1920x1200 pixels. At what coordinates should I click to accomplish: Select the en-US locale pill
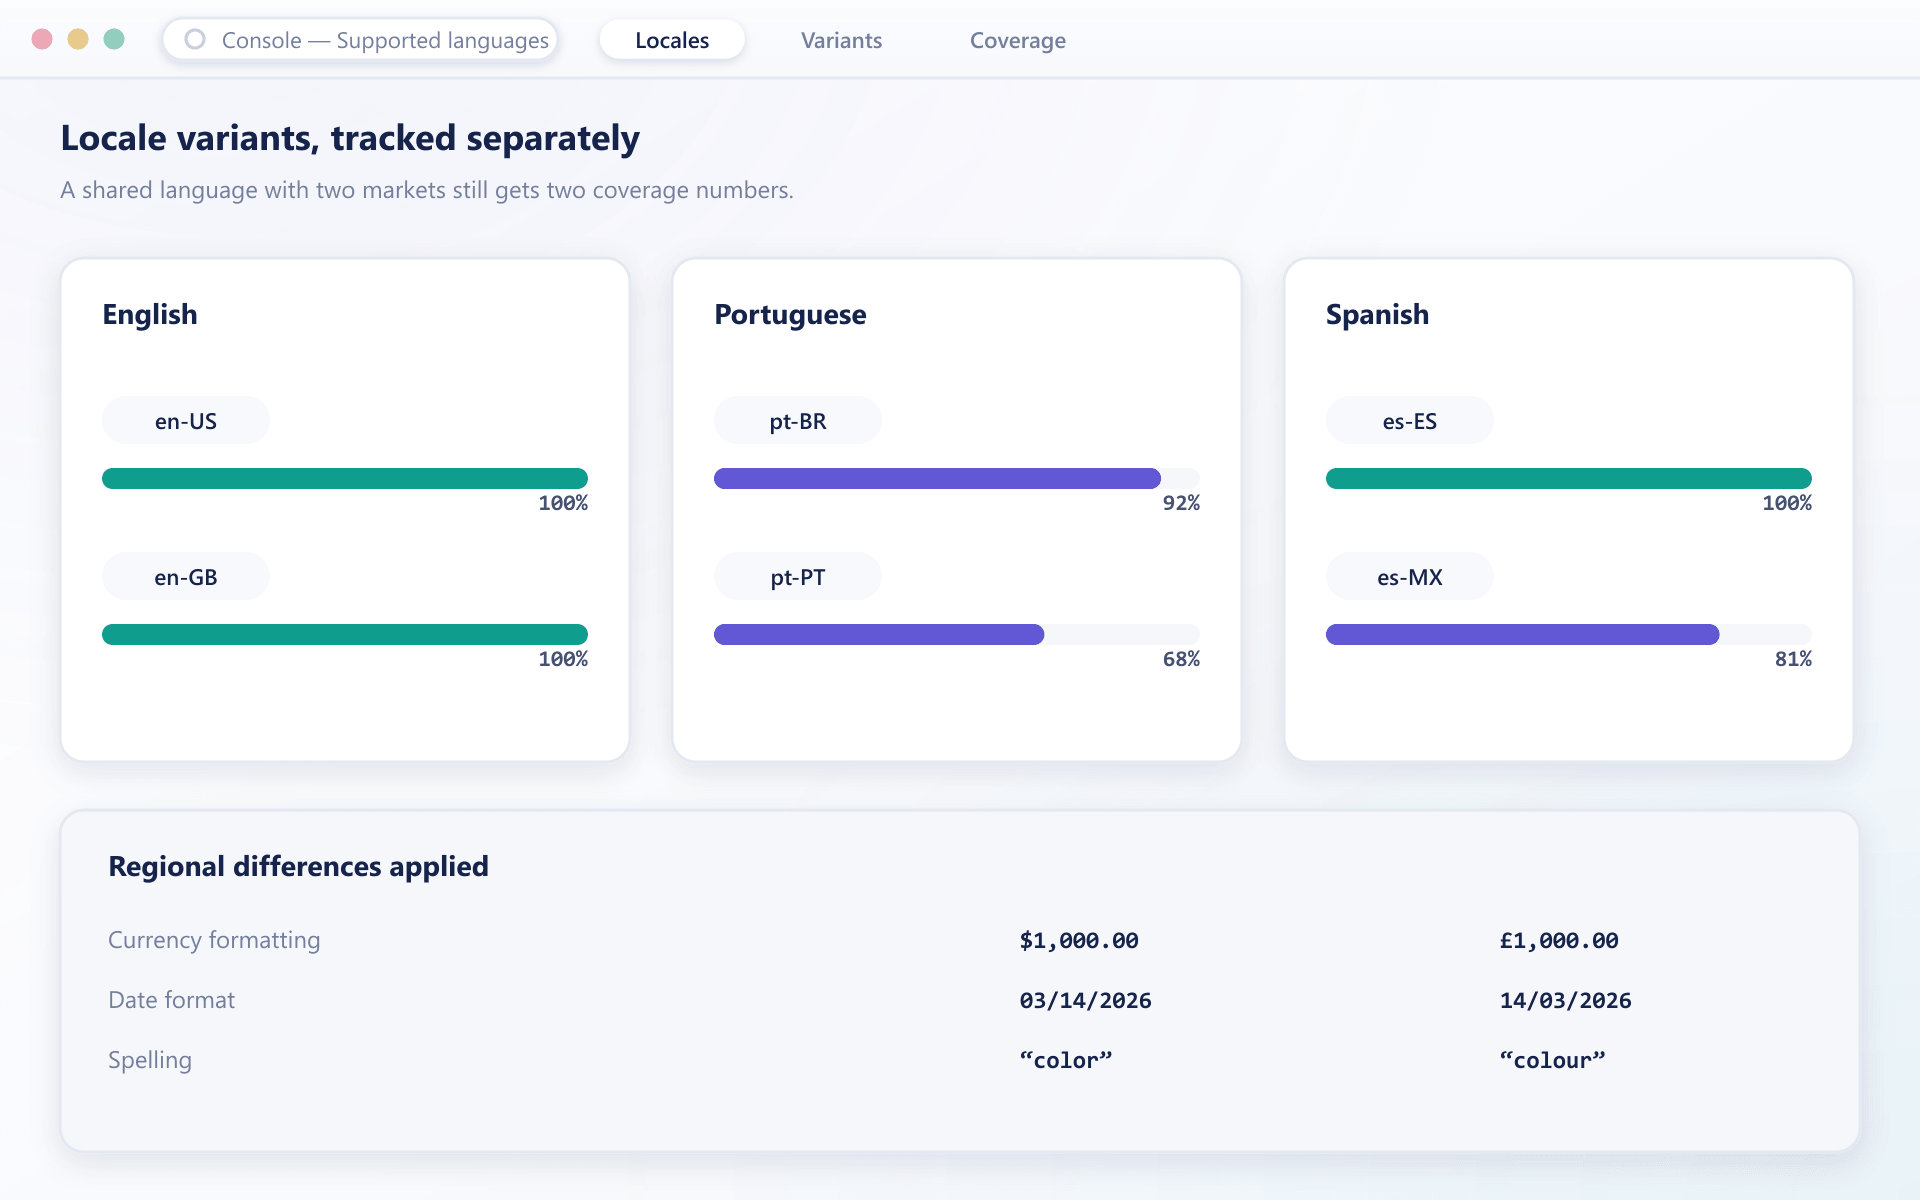point(186,421)
